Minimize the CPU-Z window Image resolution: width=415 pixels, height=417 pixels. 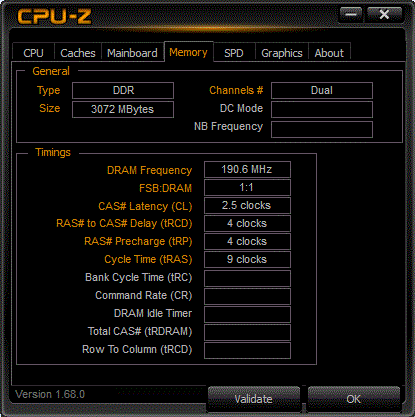click(351, 15)
